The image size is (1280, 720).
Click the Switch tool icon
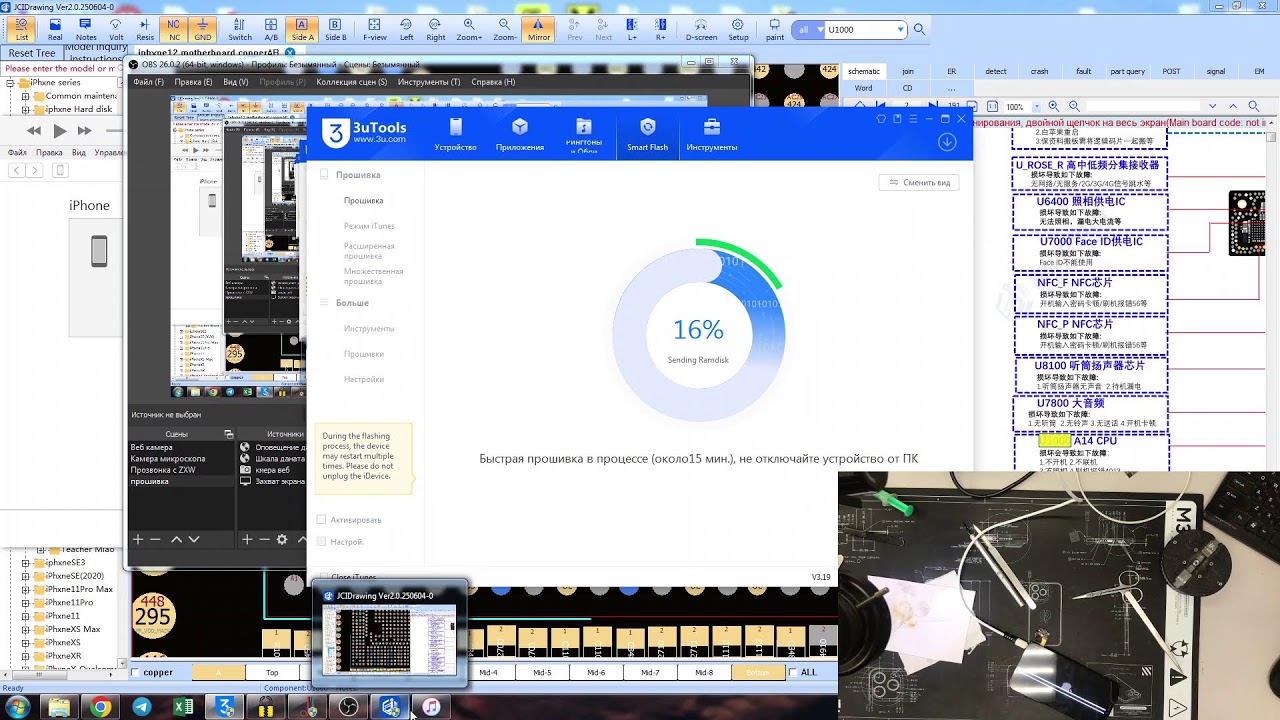tap(240, 29)
